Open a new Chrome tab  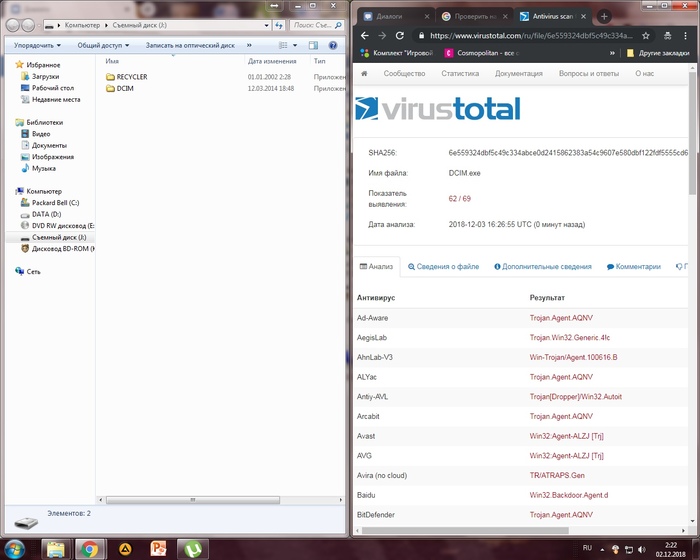click(604, 17)
